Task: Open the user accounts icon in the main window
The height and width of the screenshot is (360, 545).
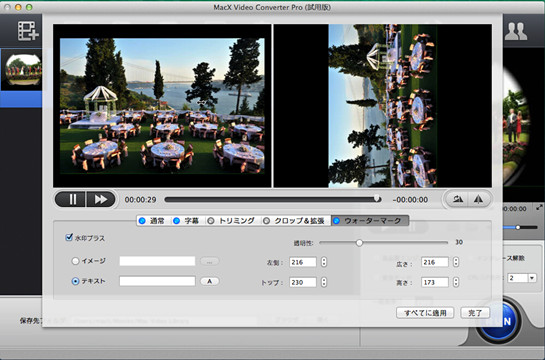Action: click(516, 31)
